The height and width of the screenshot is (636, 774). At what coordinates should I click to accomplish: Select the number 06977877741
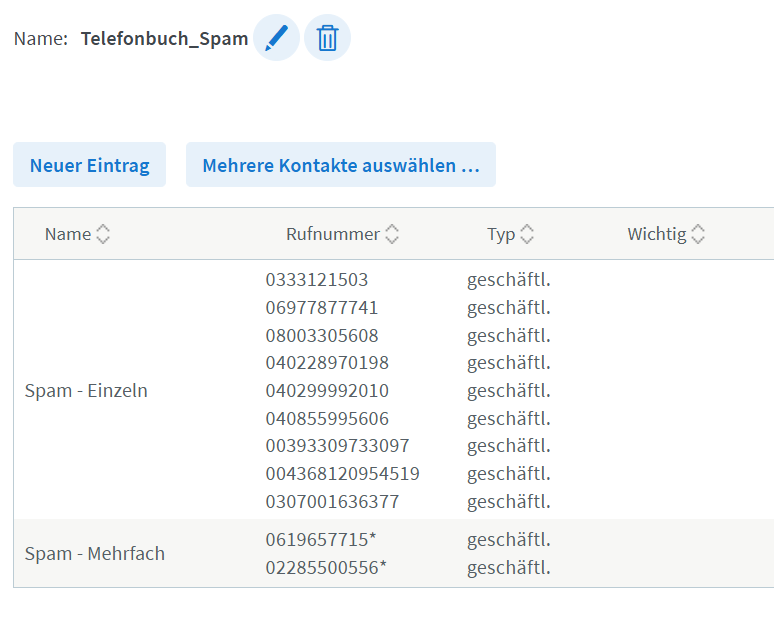point(321,307)
